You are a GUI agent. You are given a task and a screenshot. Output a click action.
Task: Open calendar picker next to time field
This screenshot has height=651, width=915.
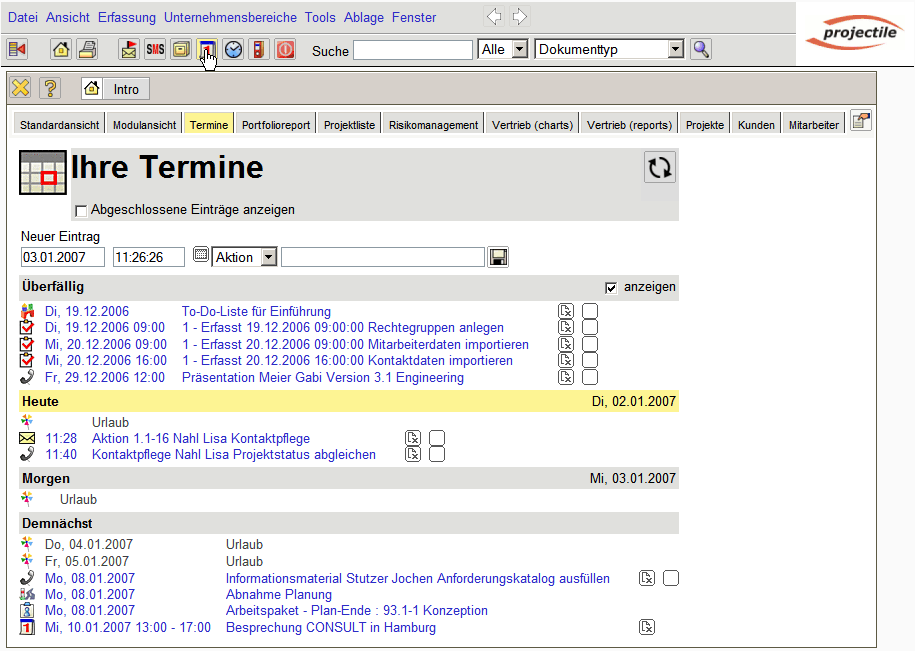200,257
